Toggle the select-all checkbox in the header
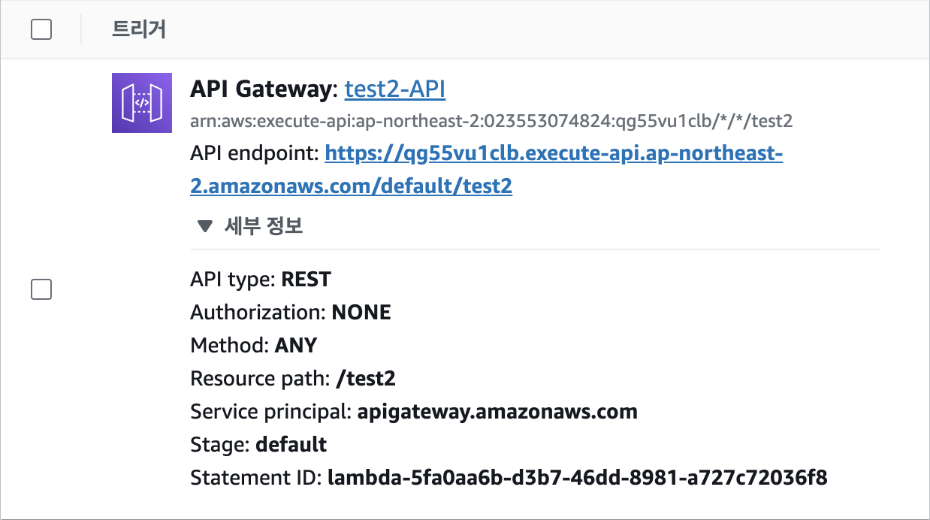 42,29
